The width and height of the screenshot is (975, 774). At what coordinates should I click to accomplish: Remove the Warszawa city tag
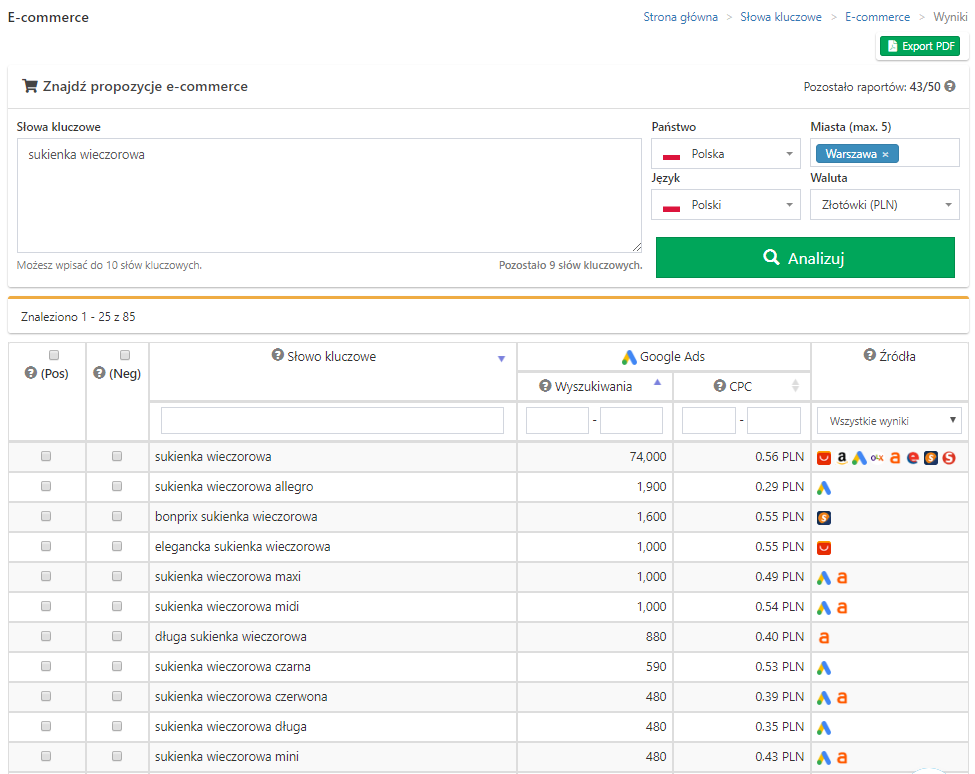[x=885, y=155]
